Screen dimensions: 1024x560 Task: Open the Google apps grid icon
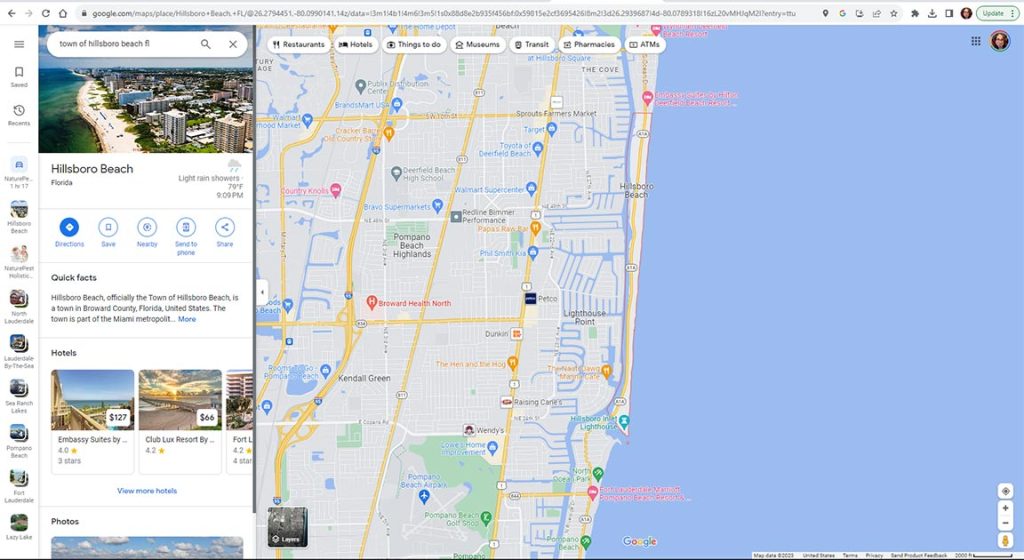pyautogui.click(x=976, y=41)
